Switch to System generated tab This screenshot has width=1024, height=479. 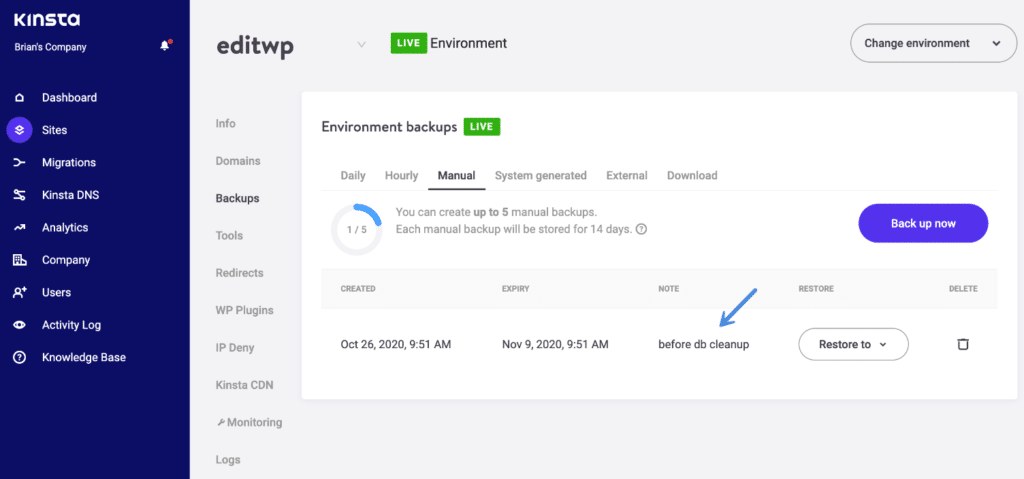coord(541,176)
